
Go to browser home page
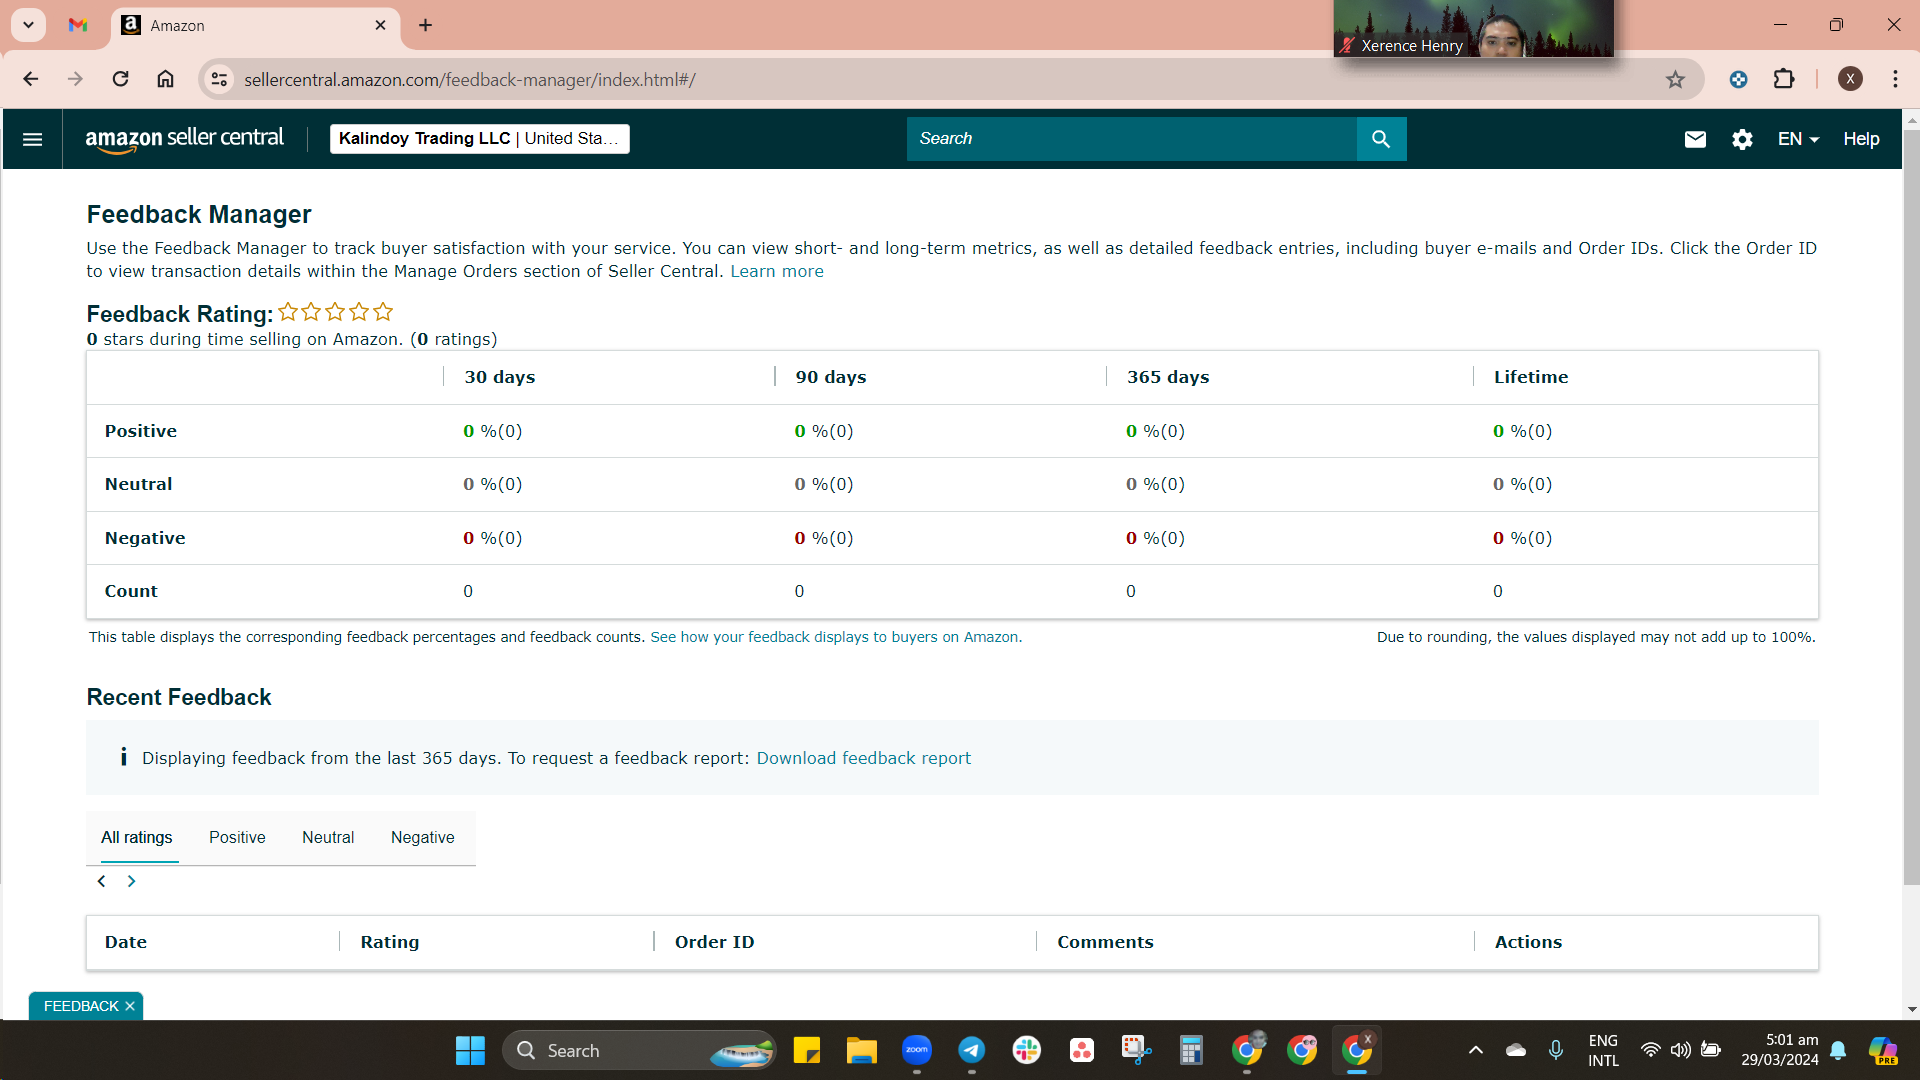166,79
